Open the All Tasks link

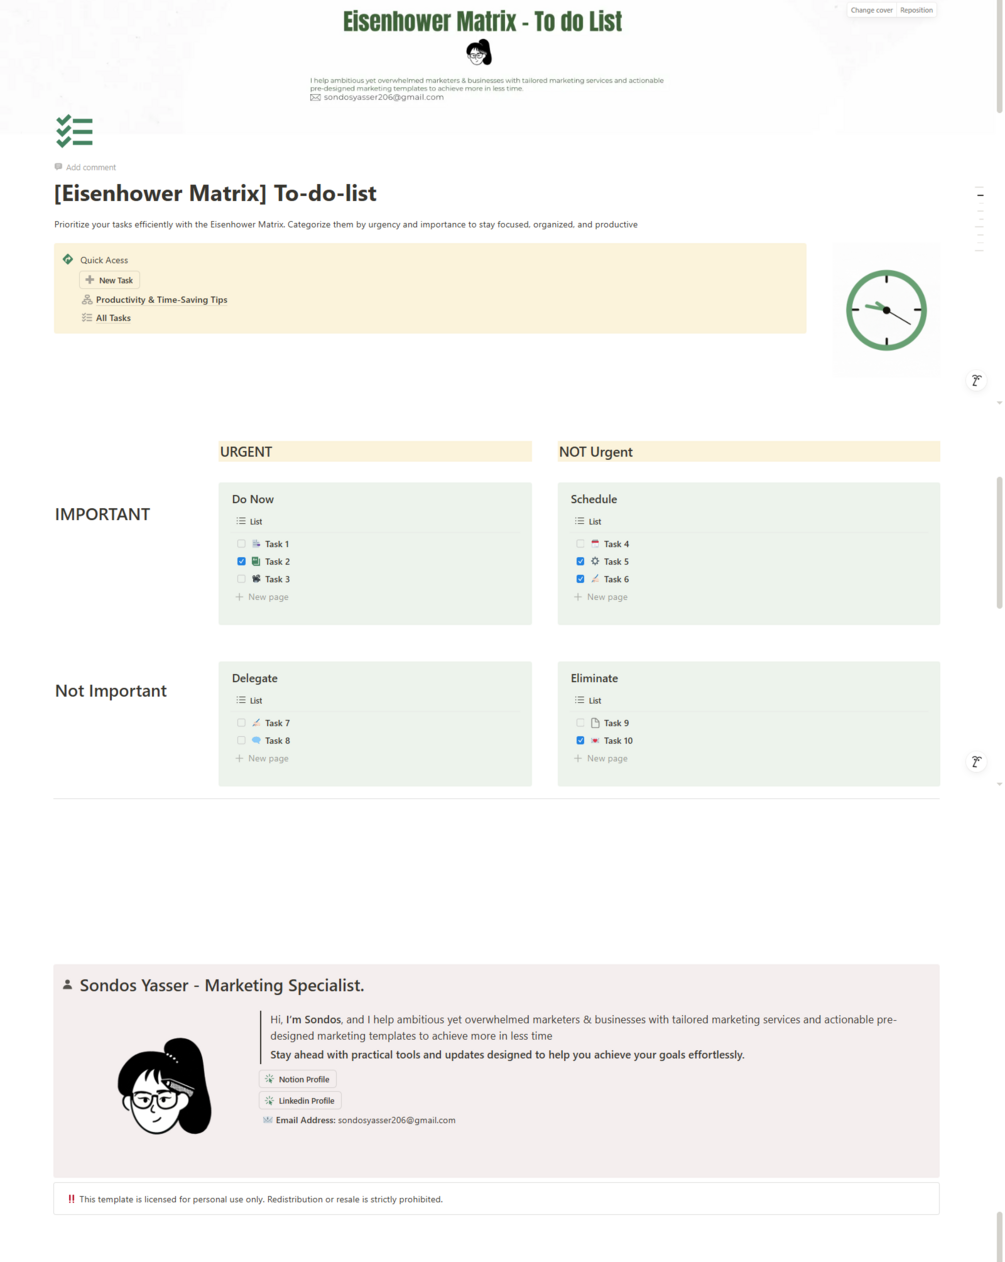click(113, 317)
